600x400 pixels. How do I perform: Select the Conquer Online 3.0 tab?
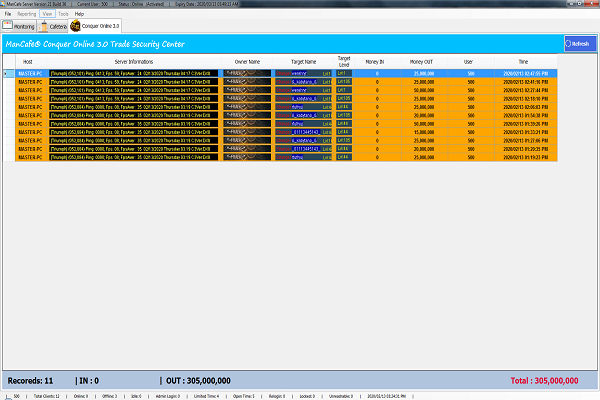pyautogui.click(x=95, y=26)
